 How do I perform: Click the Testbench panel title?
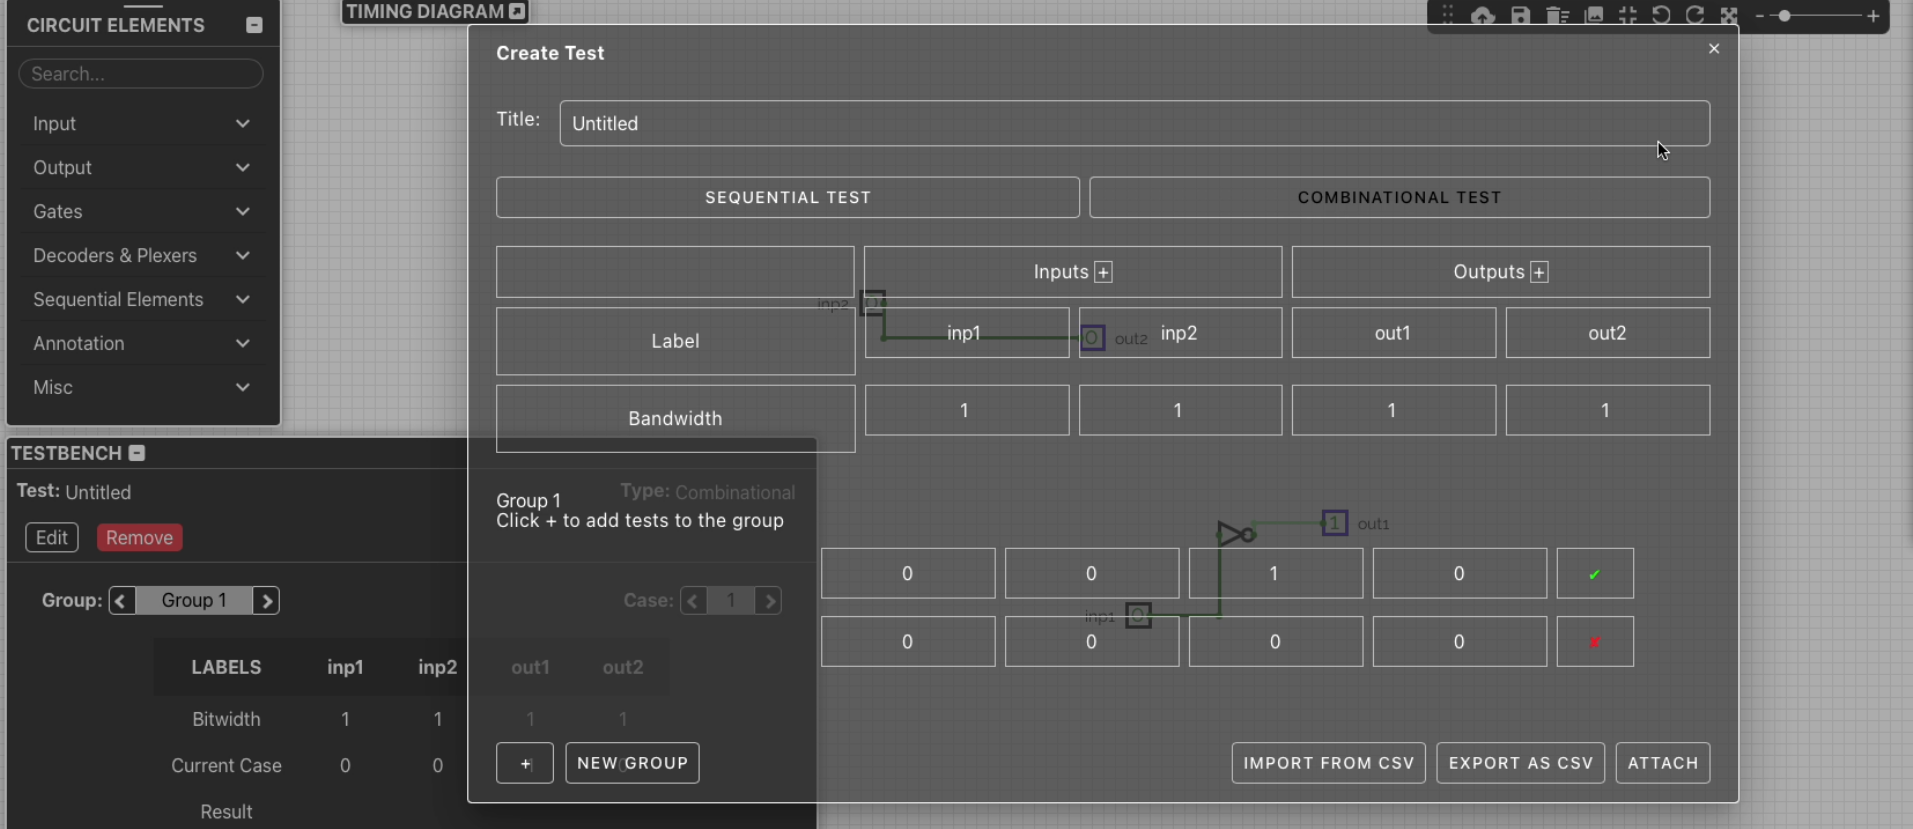pyautogui.click(x=66, y=453)
